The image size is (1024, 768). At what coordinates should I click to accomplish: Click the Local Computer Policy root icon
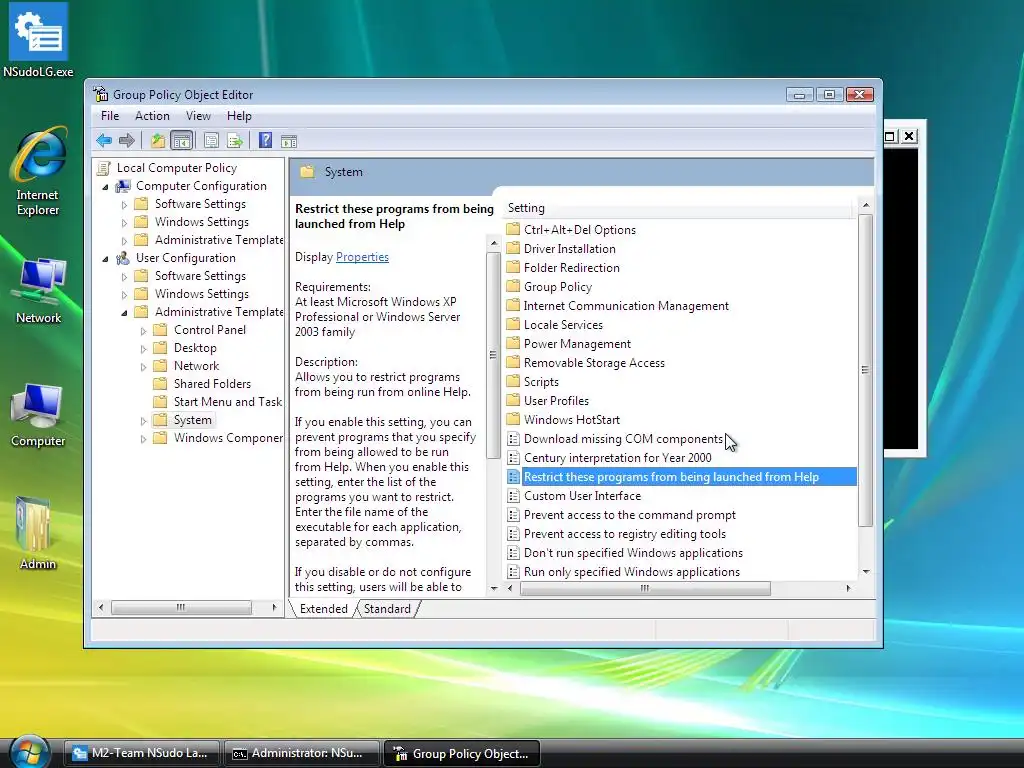point(103,168)
